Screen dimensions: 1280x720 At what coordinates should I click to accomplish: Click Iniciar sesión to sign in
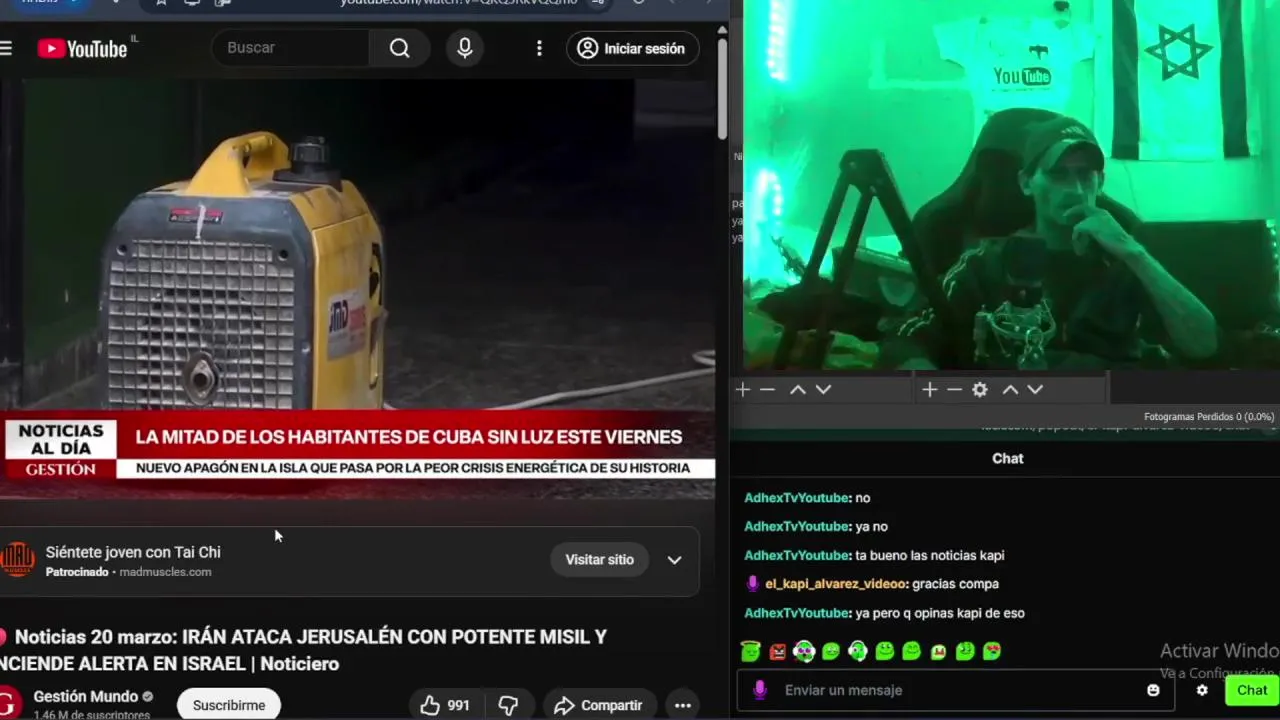click(x=633, y=48)
